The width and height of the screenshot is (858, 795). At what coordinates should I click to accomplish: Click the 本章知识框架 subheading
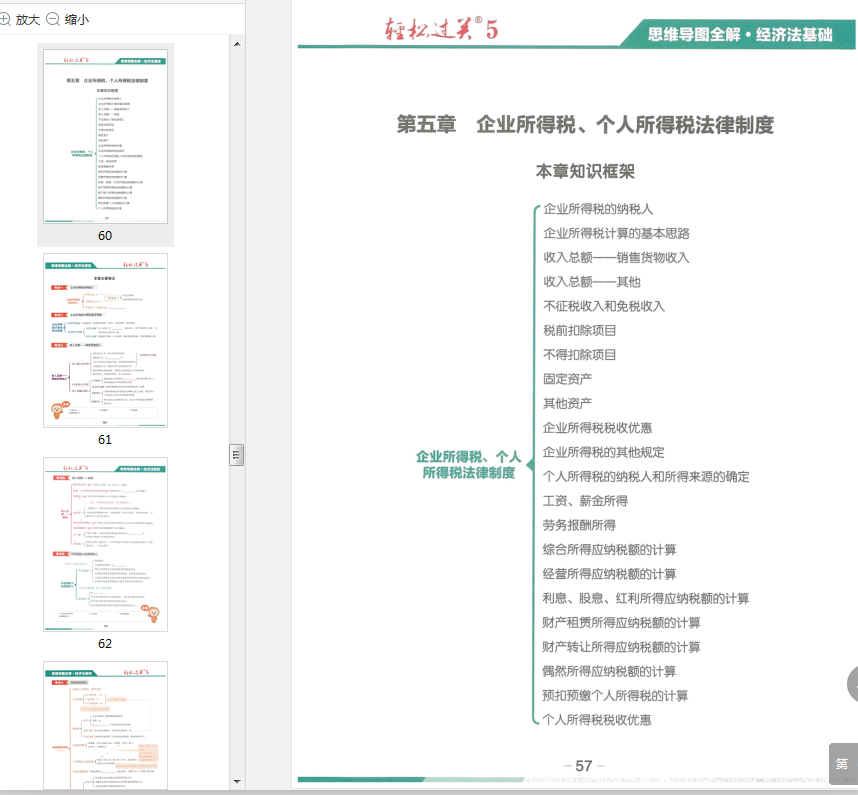[585, 171]
